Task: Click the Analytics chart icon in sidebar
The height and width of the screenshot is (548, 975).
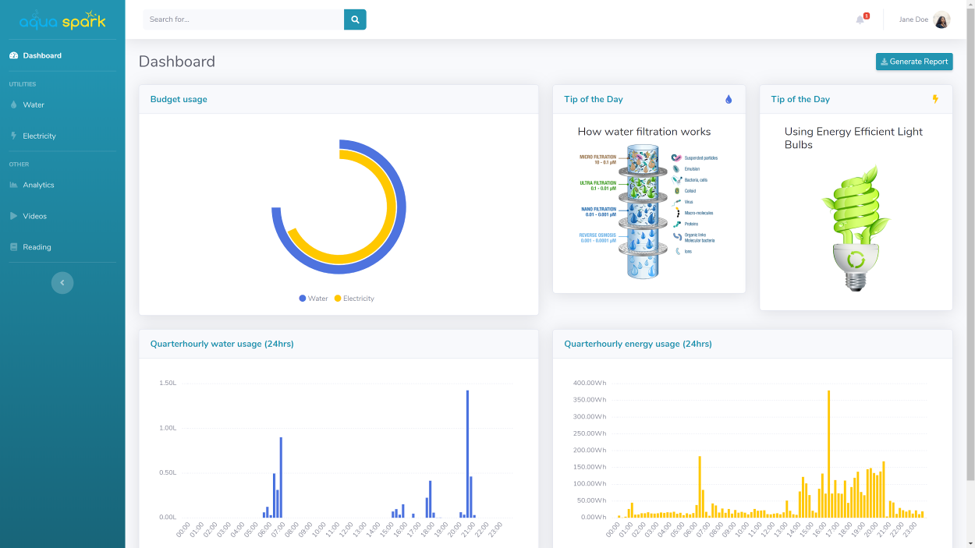Action: pos(14,185)
